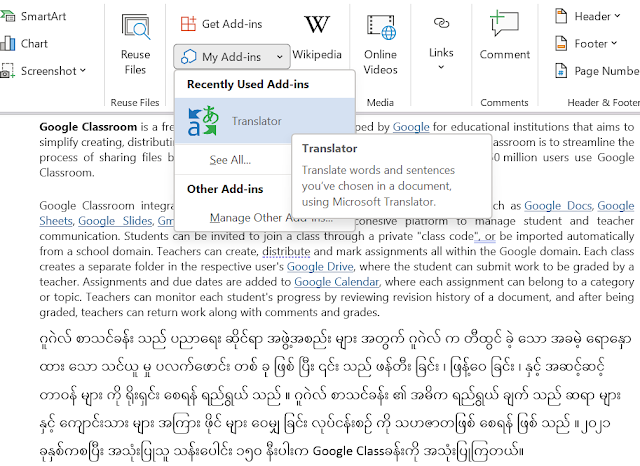The width and height of the screenshot is (640, 466).
Task: Open the Google Docs hyperlink
Action: (558, 206)
